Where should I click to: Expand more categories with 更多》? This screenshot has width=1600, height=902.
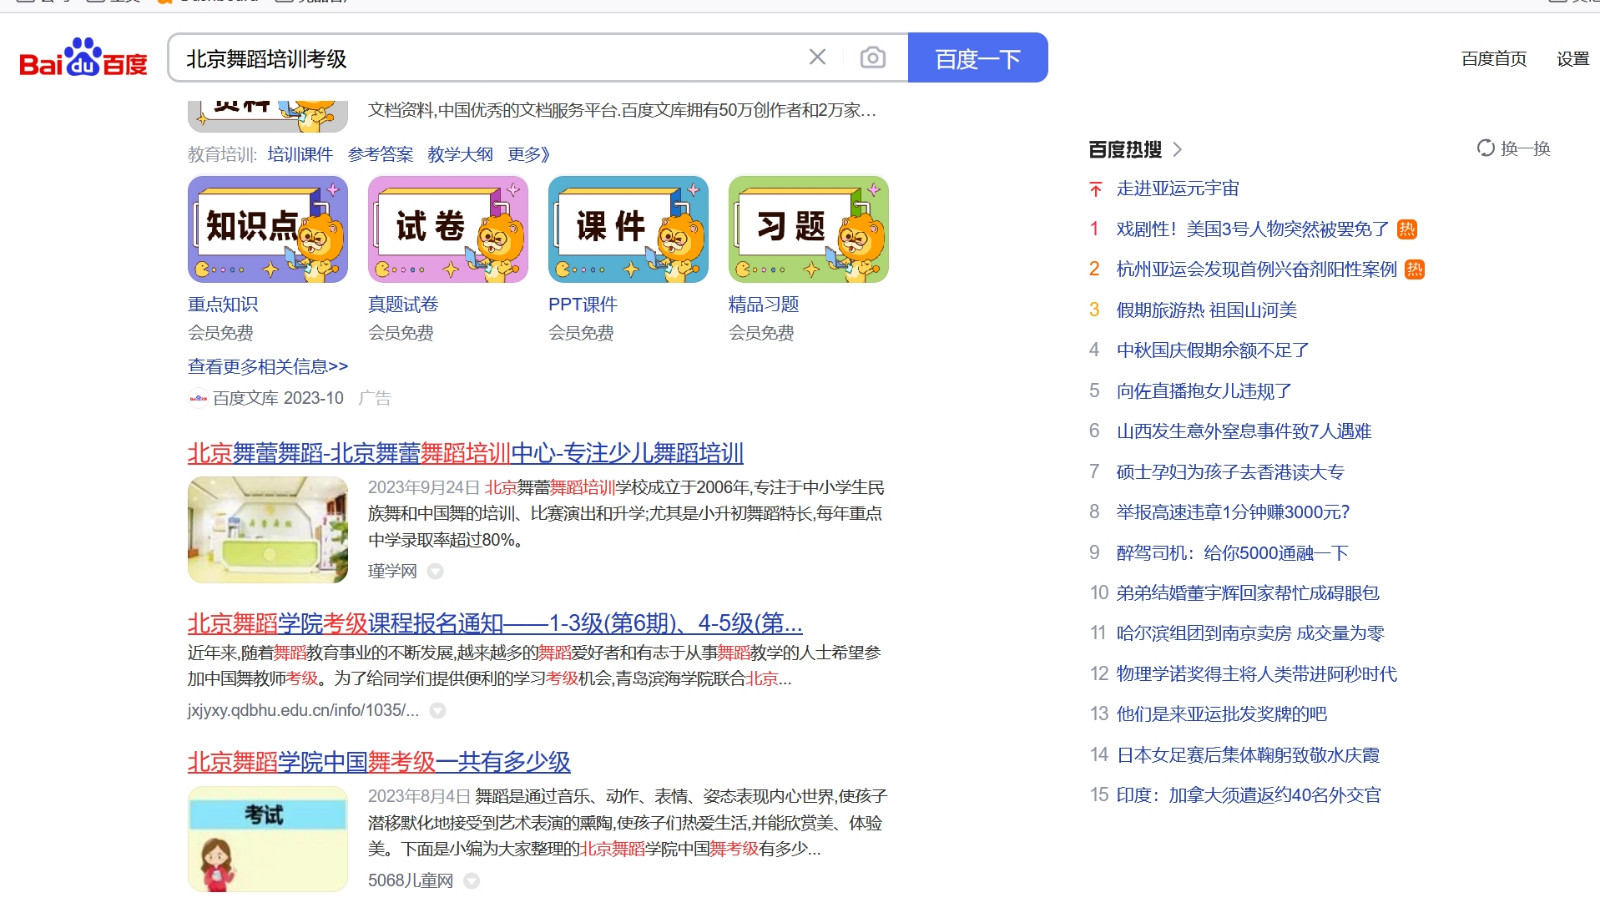click(528, 154)
